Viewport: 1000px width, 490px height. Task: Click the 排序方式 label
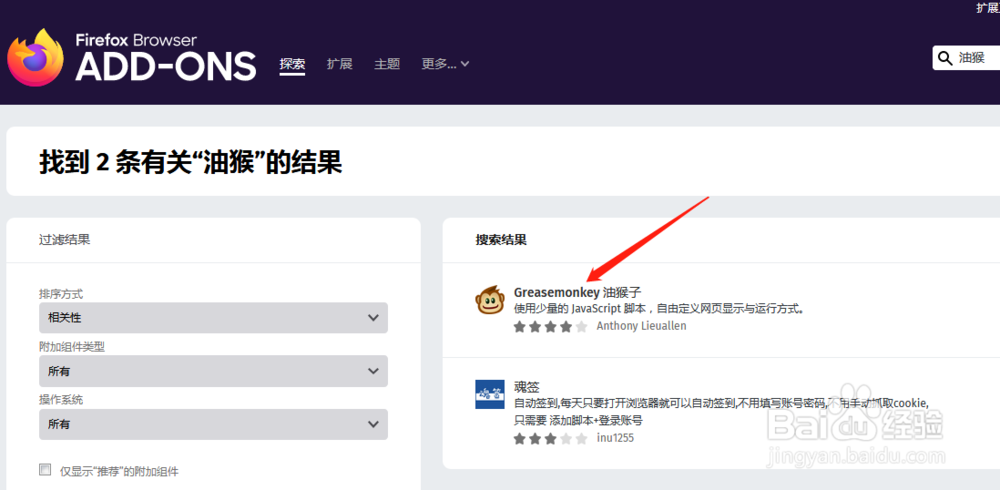(x=61, y=294)
